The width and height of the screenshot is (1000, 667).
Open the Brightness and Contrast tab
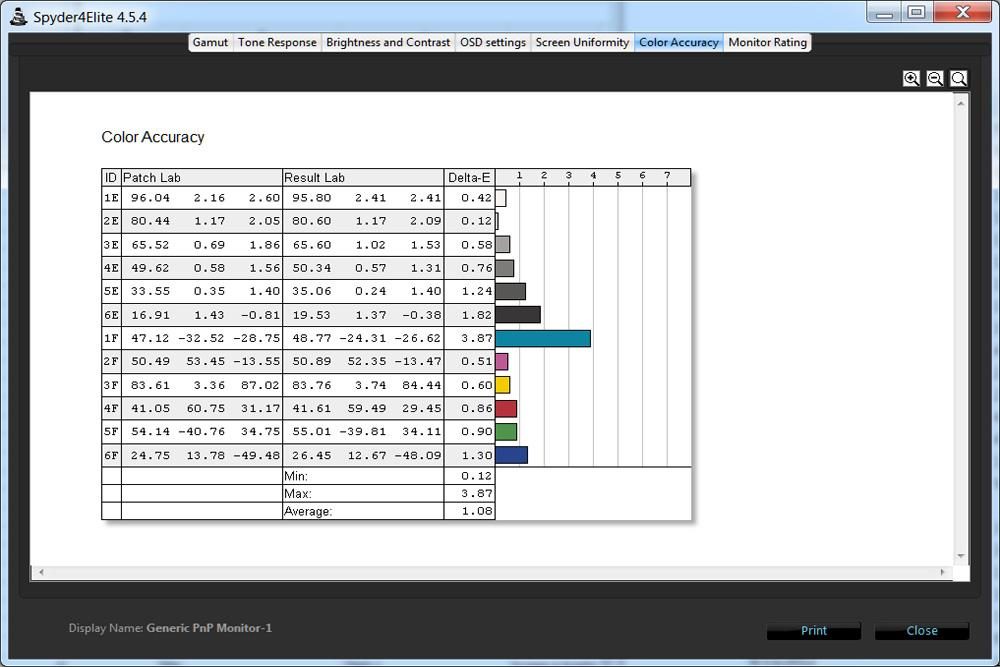[388, 42]
